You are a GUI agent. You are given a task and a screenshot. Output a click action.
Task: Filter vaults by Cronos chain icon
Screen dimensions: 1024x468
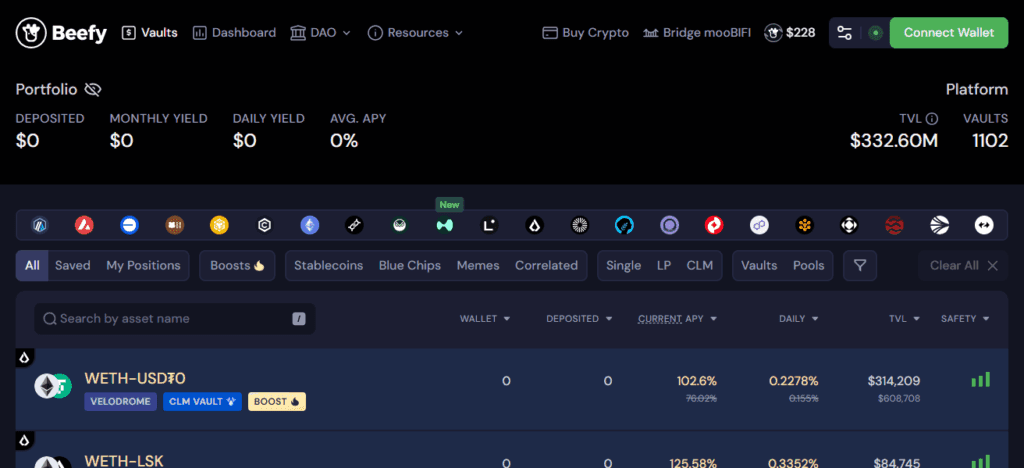point(264,226)
